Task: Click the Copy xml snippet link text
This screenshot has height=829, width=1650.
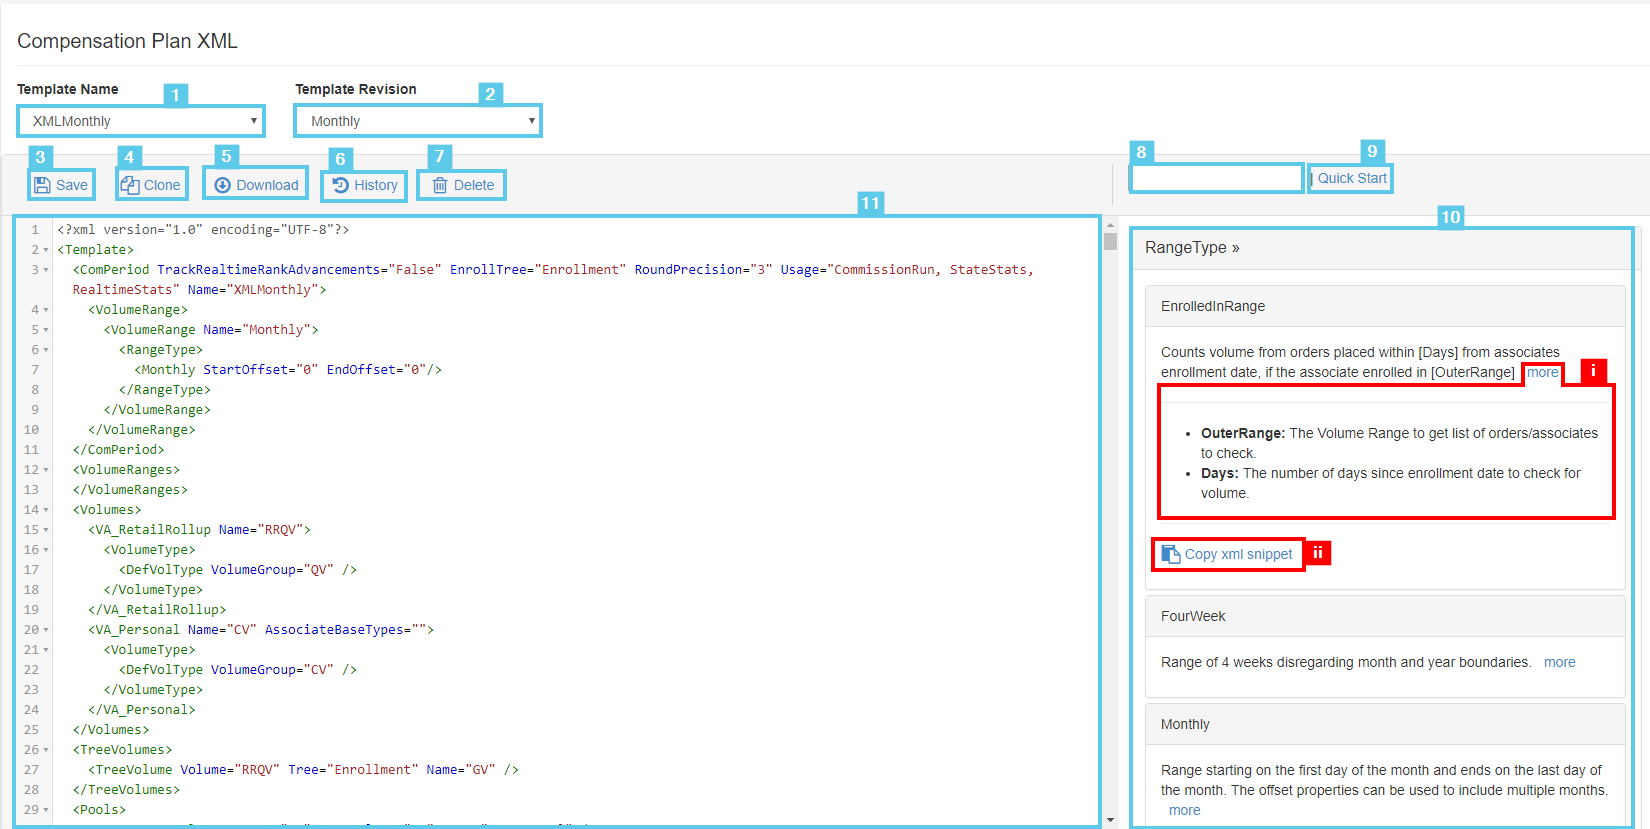Action: point(1238,554)
